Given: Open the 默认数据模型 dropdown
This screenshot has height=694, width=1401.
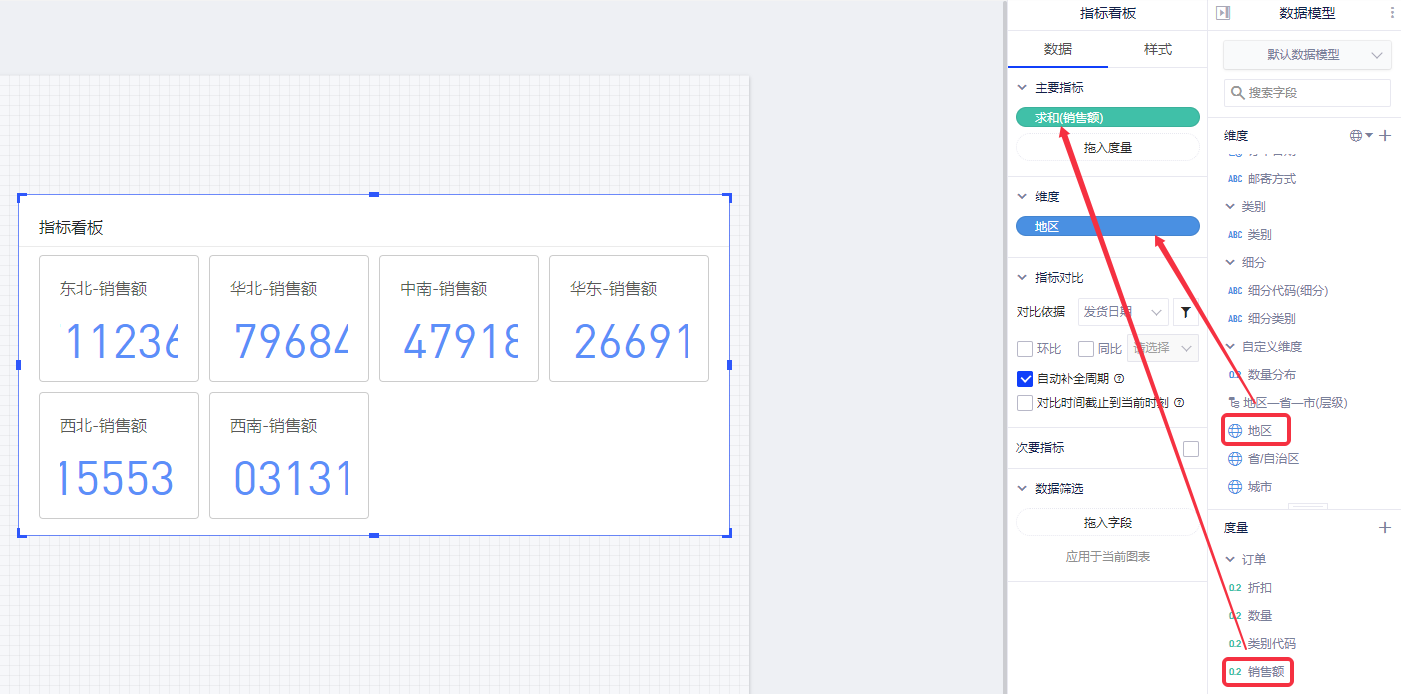Looking at the screenshot, I should pyautogui.click(x=1307, y=55).
